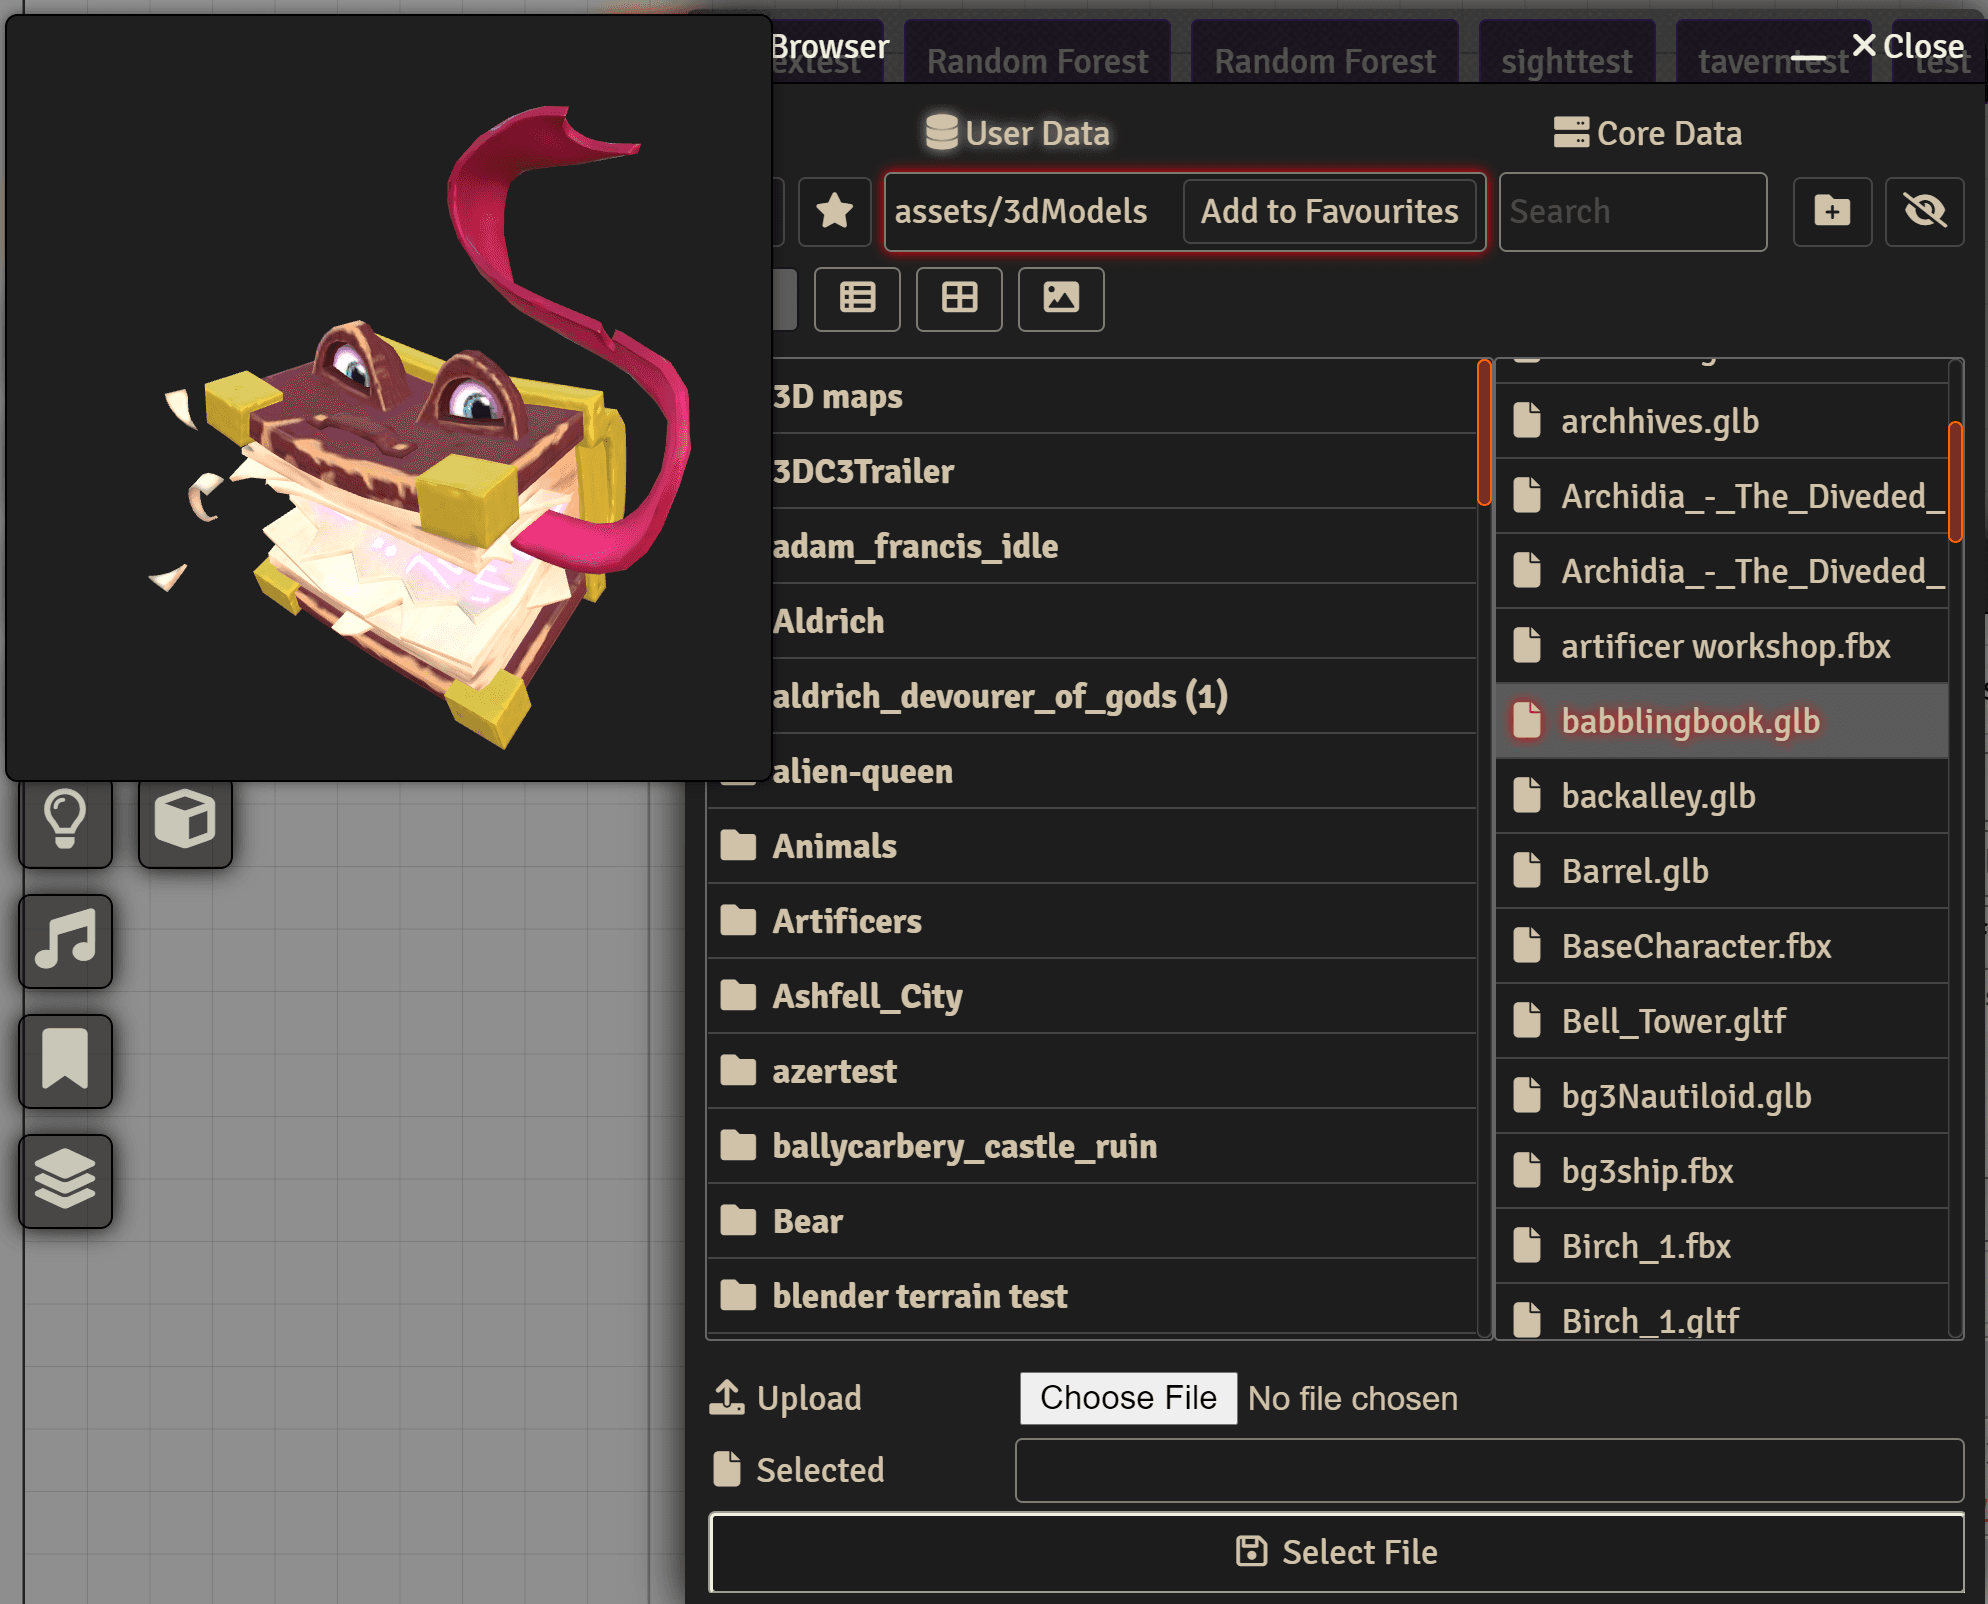Open the Ashfell_City folder
The height and width of the screenshot is (1604, 1988).
[866, 996]
